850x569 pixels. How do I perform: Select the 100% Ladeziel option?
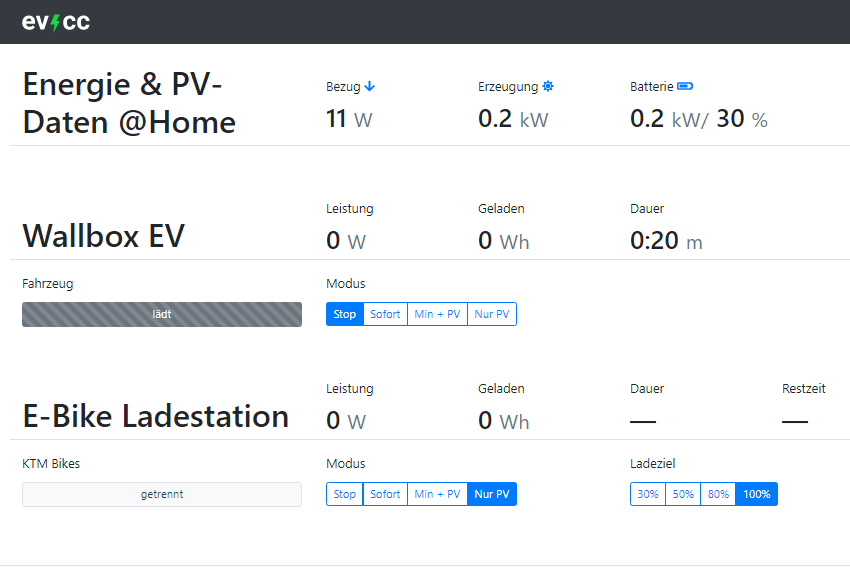757,494
